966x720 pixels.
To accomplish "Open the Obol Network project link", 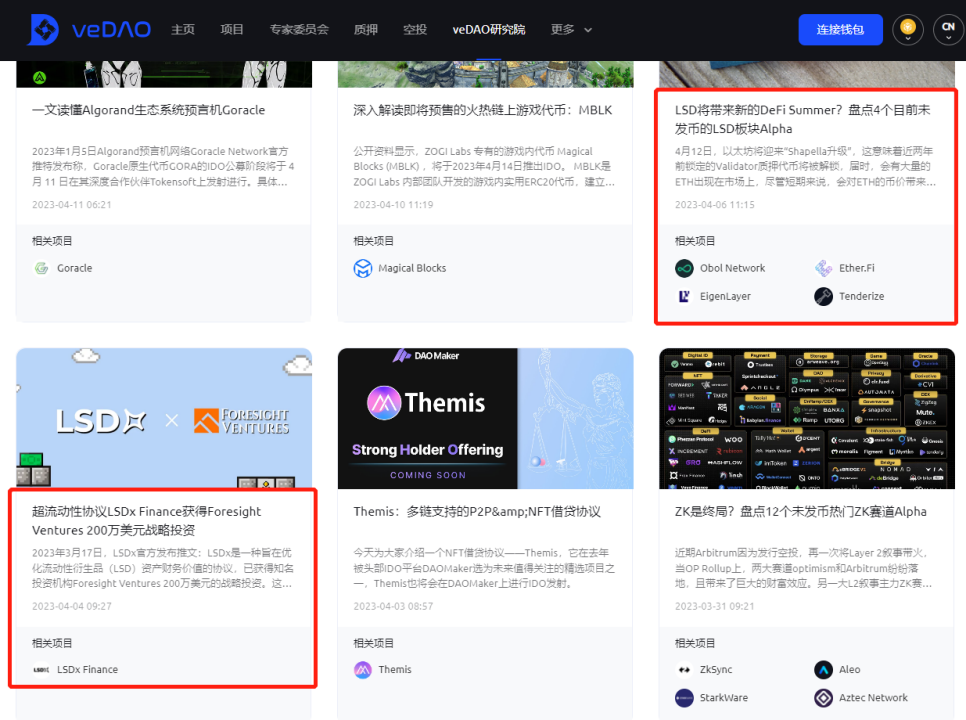I will click(x=733, y=268).
